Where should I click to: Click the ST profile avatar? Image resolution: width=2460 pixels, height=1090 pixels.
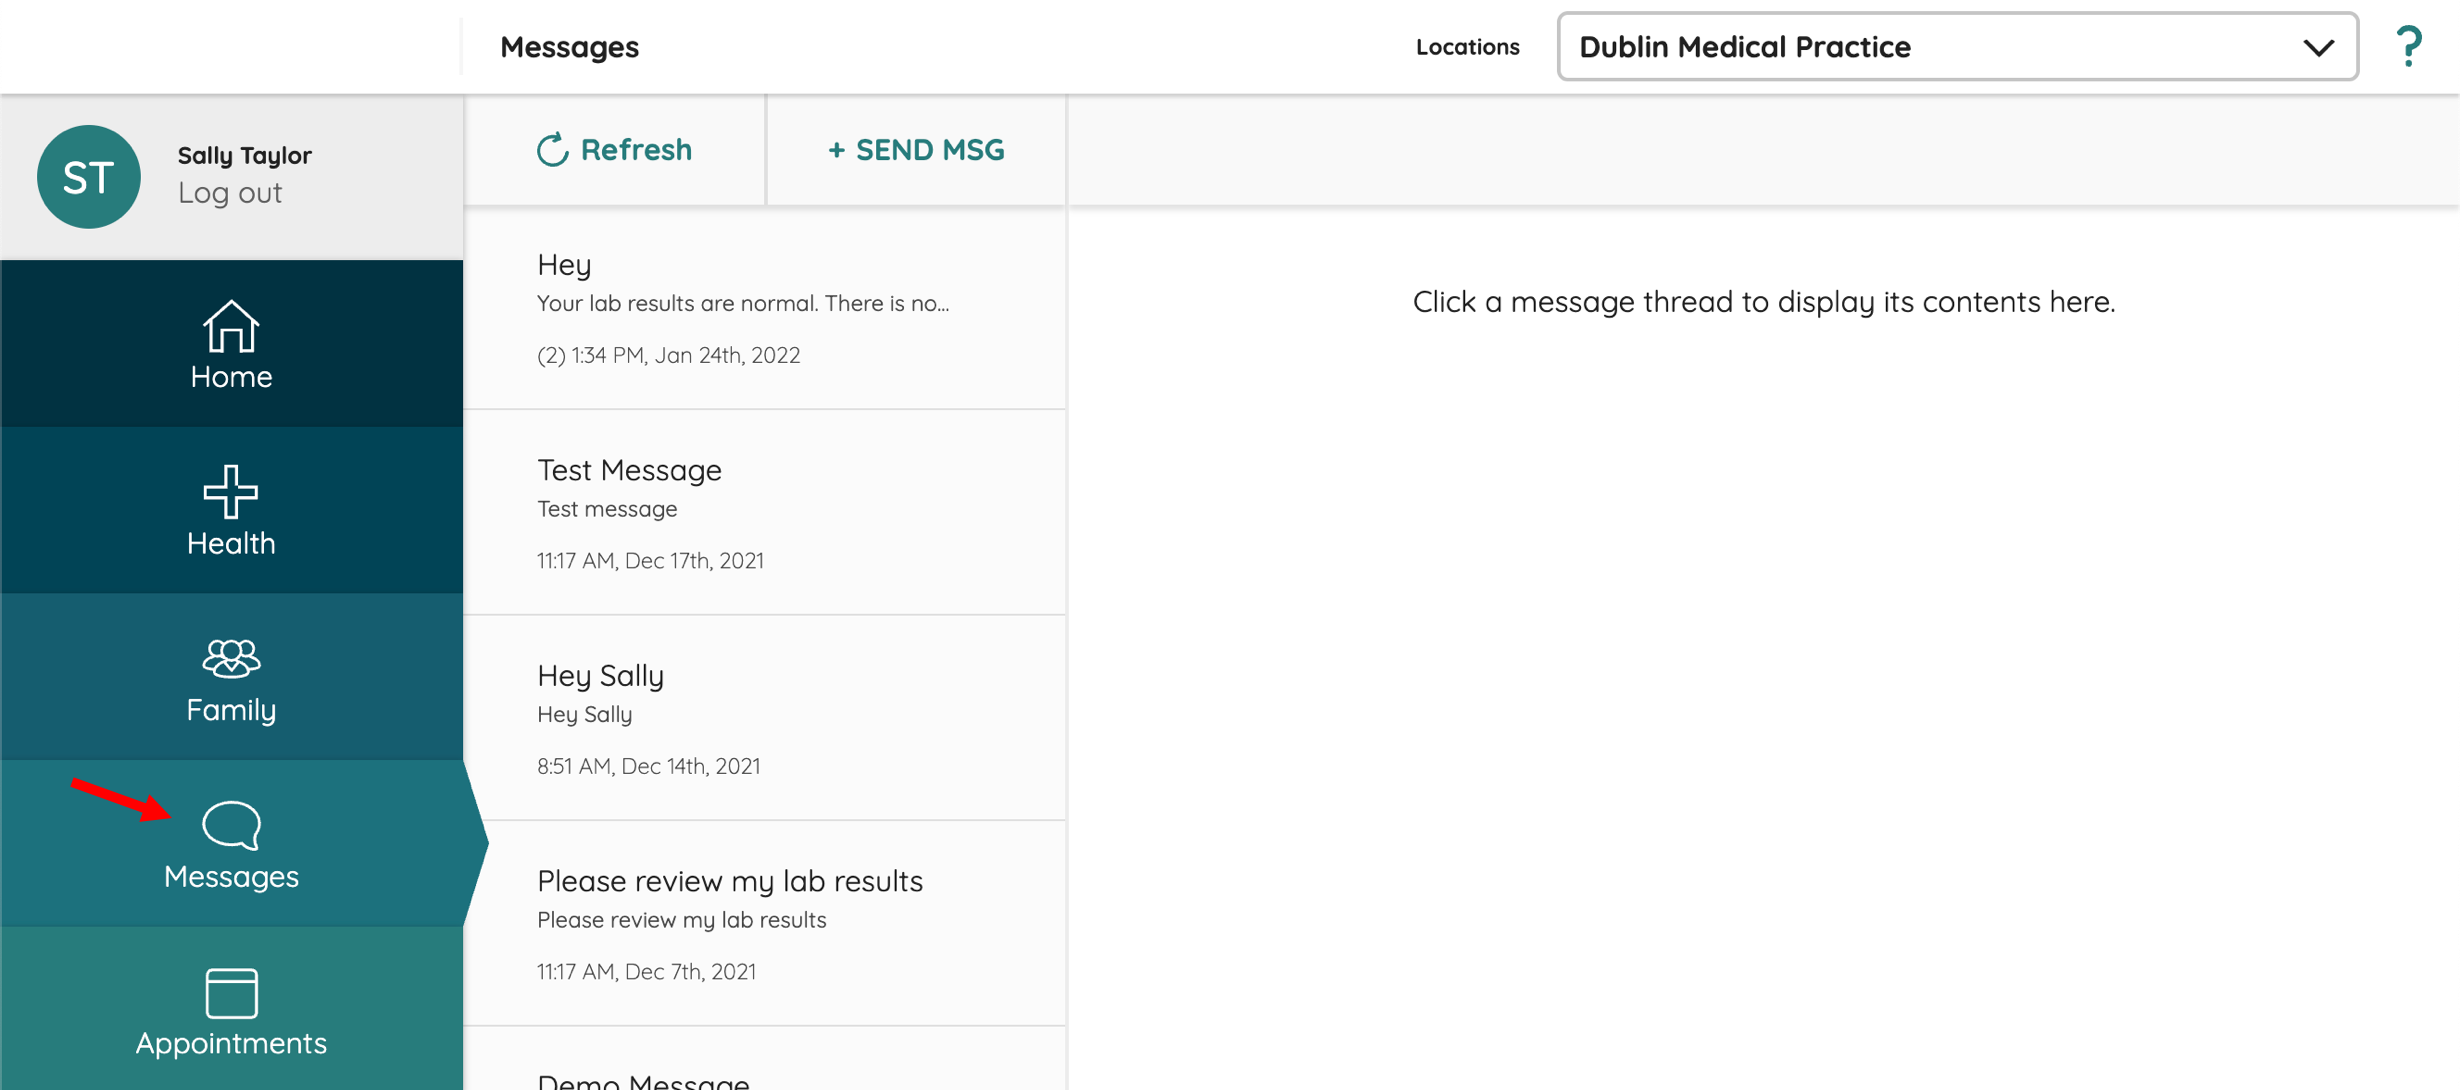89,176
